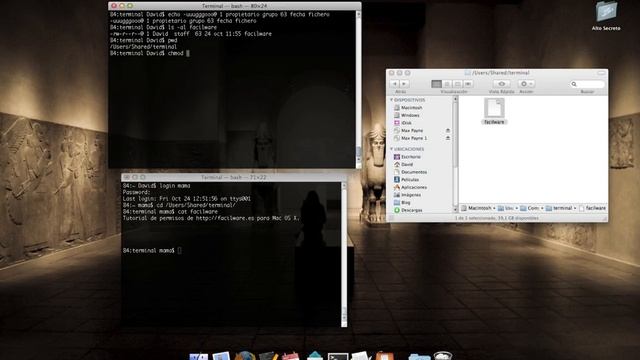
Task: Collapse the DISPOSITIVOS sidebar section
Action: tap(391, 100)
